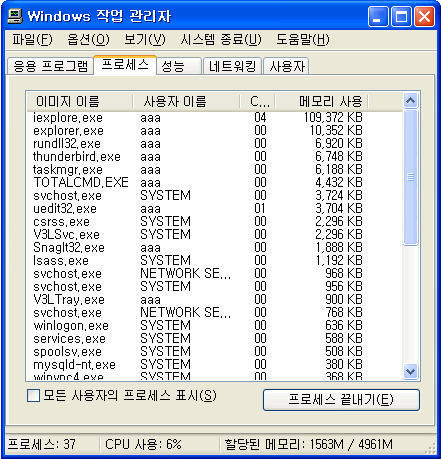The height and width of the screenshot is (459, 441).
Task: Enable 모든 사용자의 프로세스 표시 checkbox
Action: pos(33,396)
